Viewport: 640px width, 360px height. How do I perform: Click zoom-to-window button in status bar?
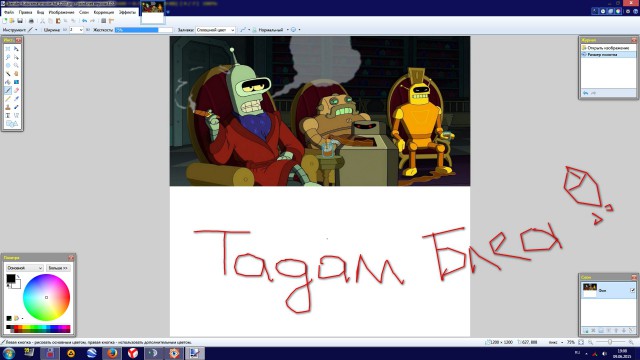[581, 342]
